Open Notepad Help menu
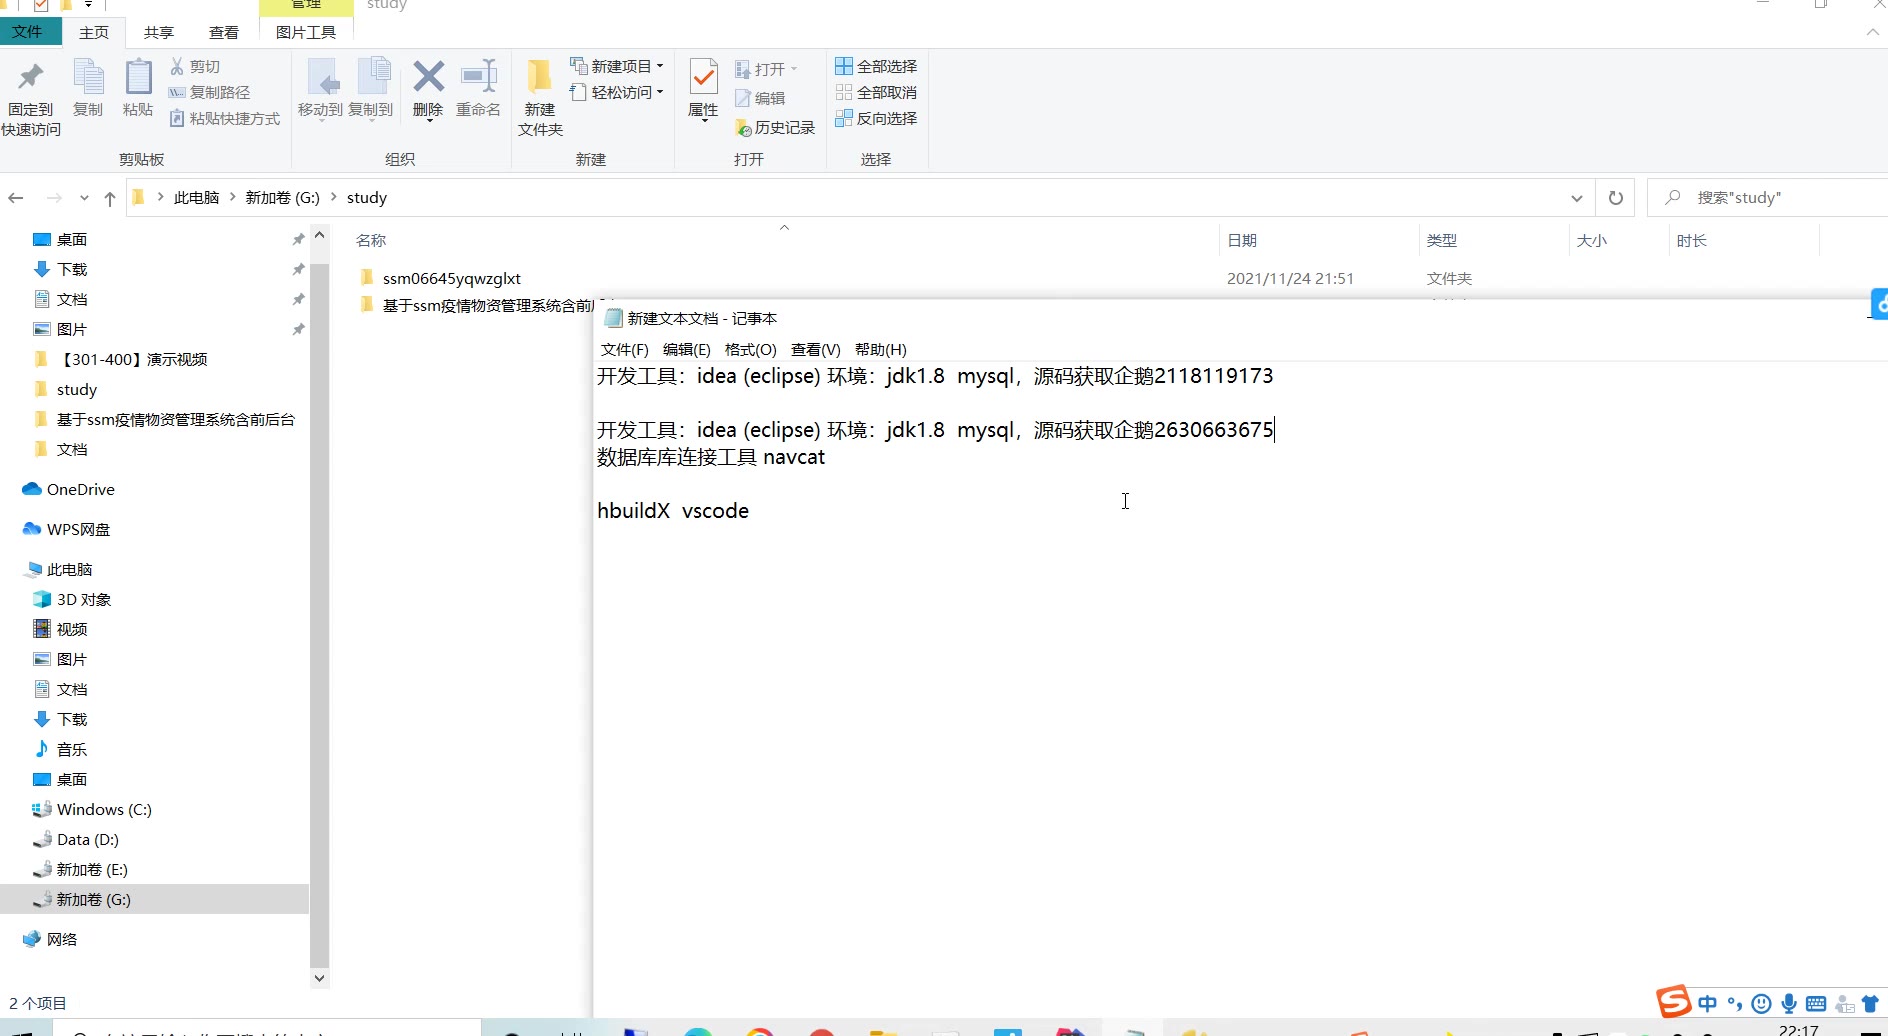This screenshot has height=1036, width=1888. pos(880,349)
